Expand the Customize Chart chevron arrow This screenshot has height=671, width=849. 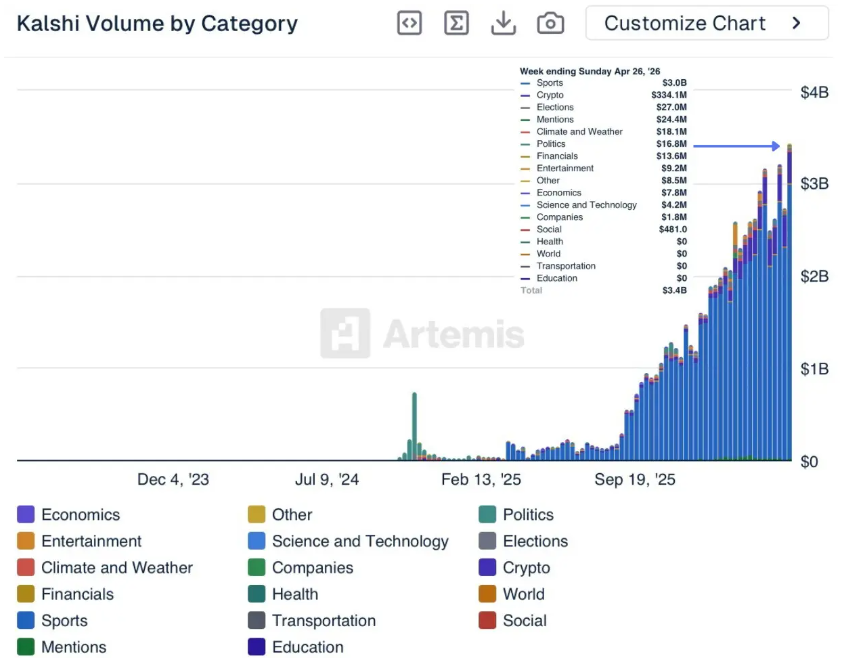tap(796, 23)
